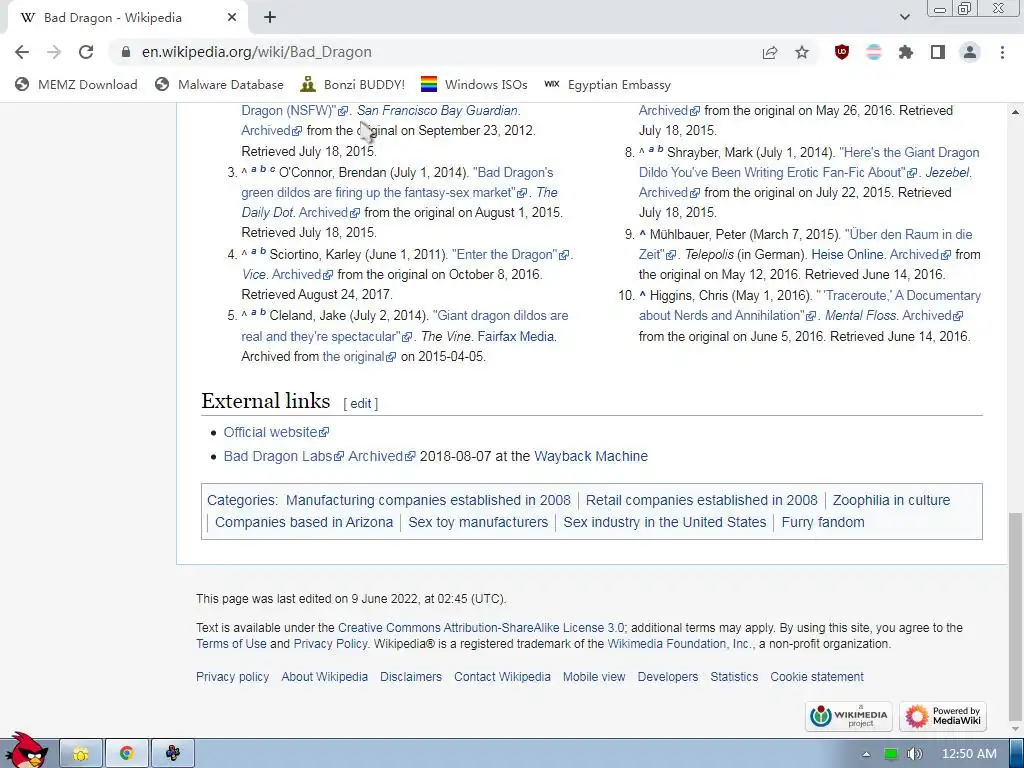Open the Egyptian Embassy bookmark
The height and width of the screenshot is (768, 1024).
click(x=607, y=84)
